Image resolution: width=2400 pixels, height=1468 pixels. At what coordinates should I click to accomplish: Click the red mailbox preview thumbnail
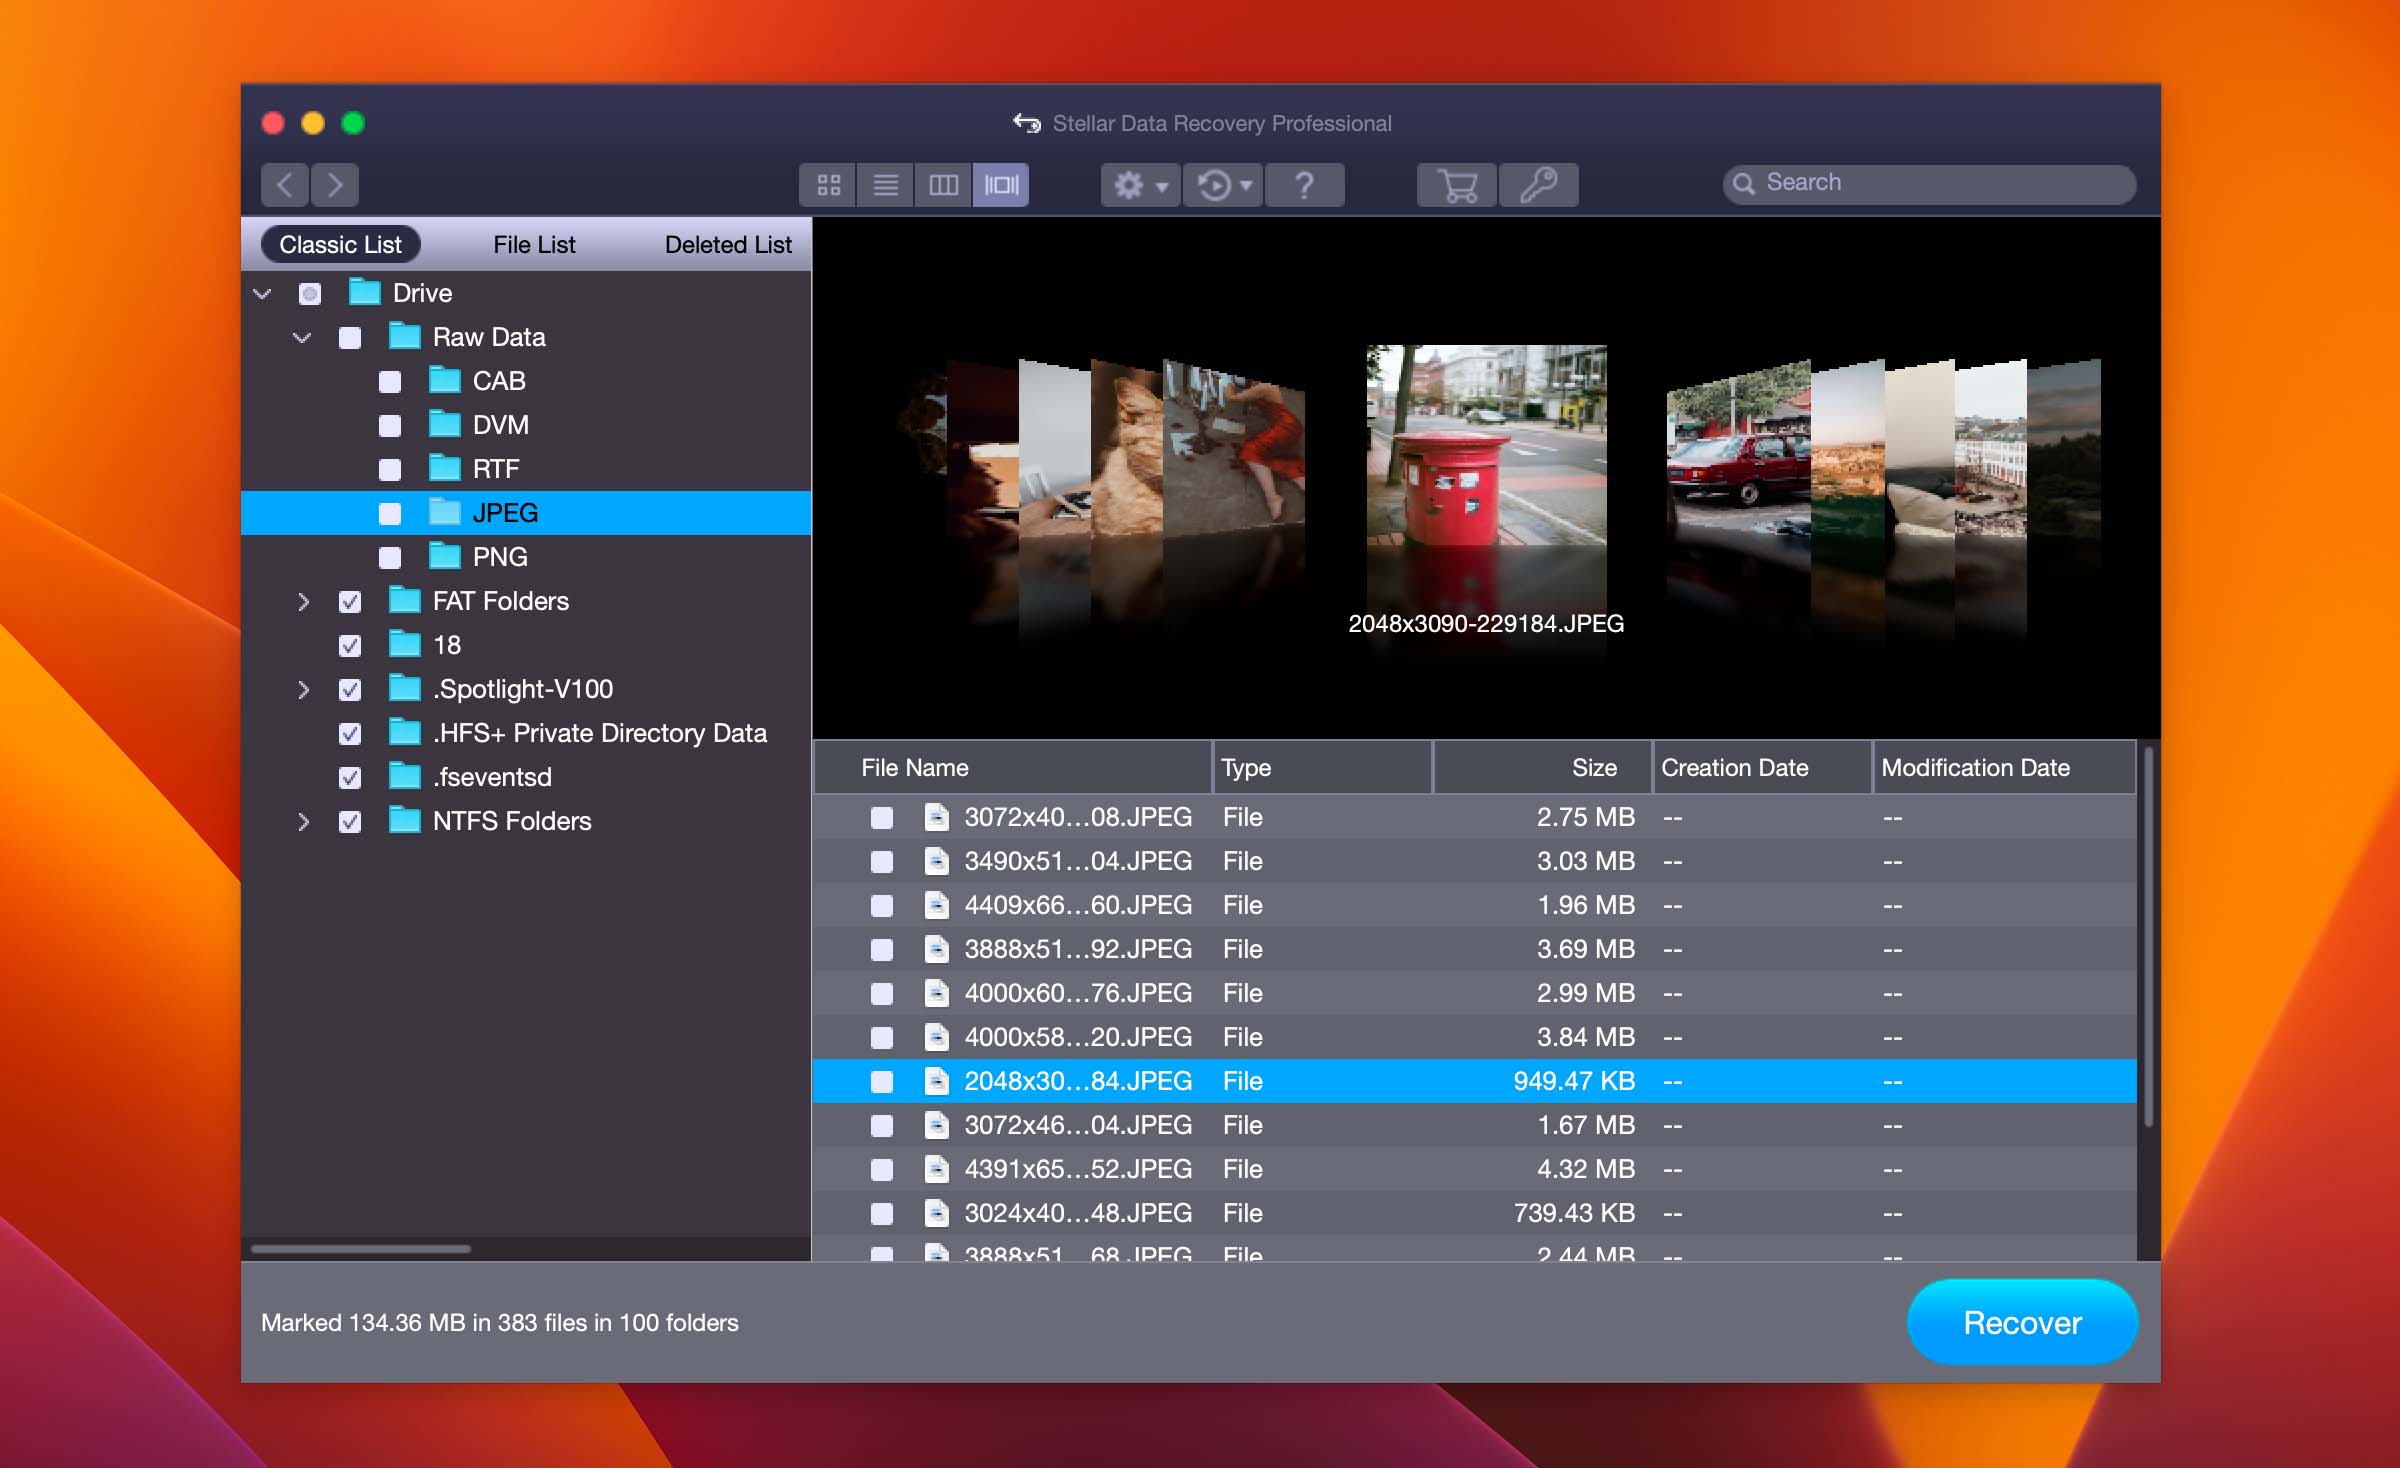1486,446
